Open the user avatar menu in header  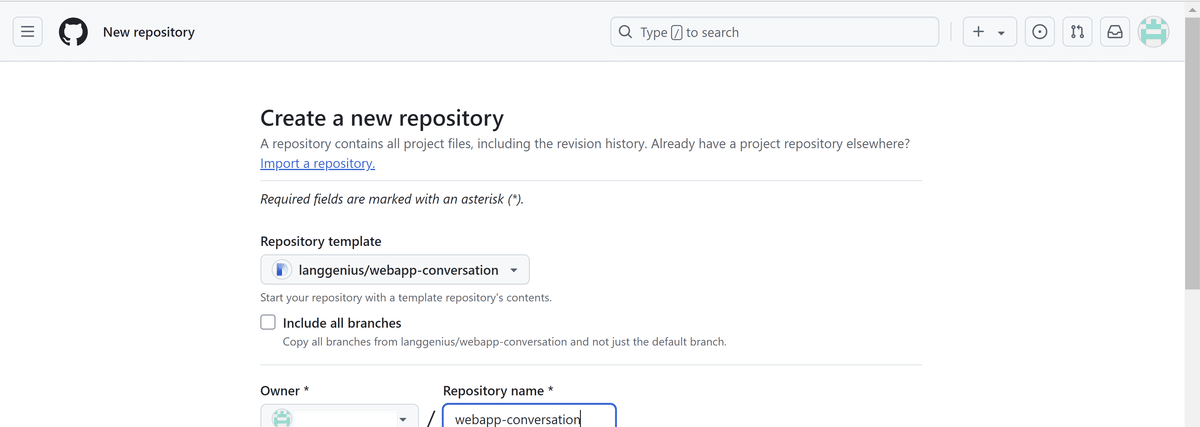[x=1154, y=32]
